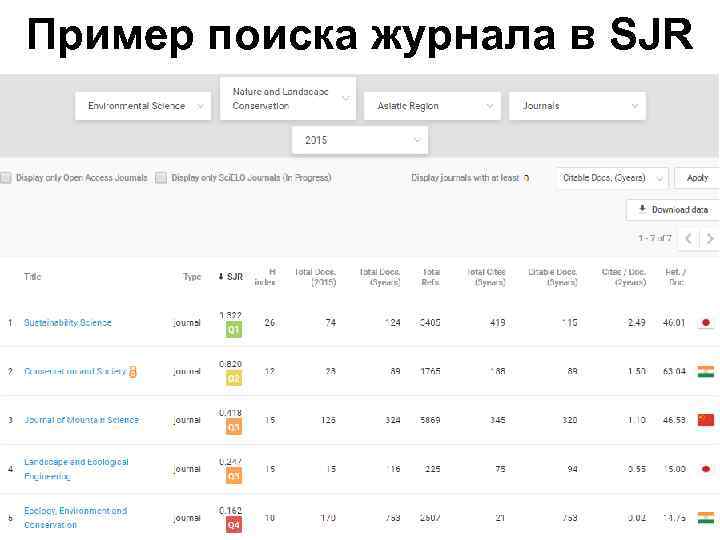The height and width of the screenshot is (540, 720).
Task: Click the Q3 badge for Journal of Mountain Science
Action: pos(233,428)
